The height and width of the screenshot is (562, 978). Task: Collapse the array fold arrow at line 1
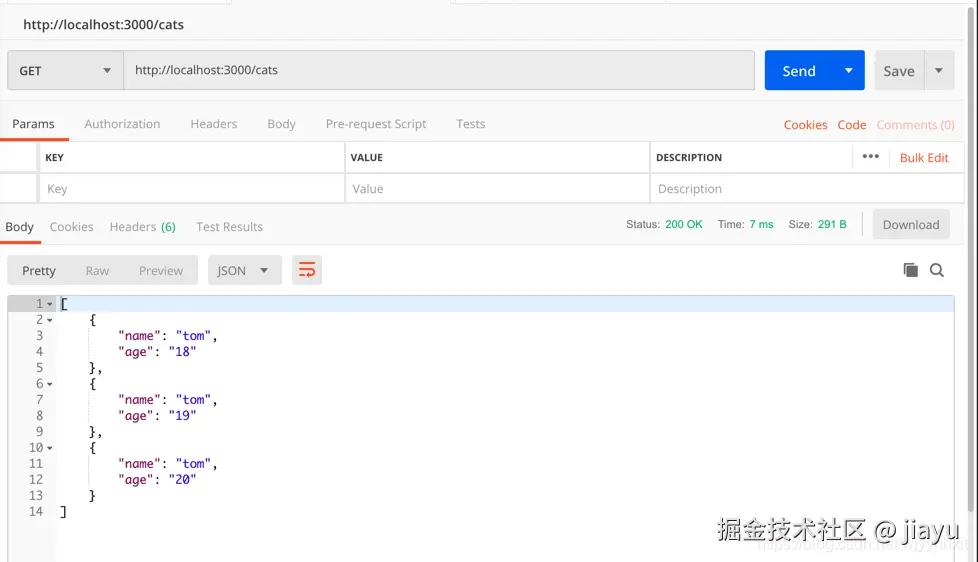[50, 304]
